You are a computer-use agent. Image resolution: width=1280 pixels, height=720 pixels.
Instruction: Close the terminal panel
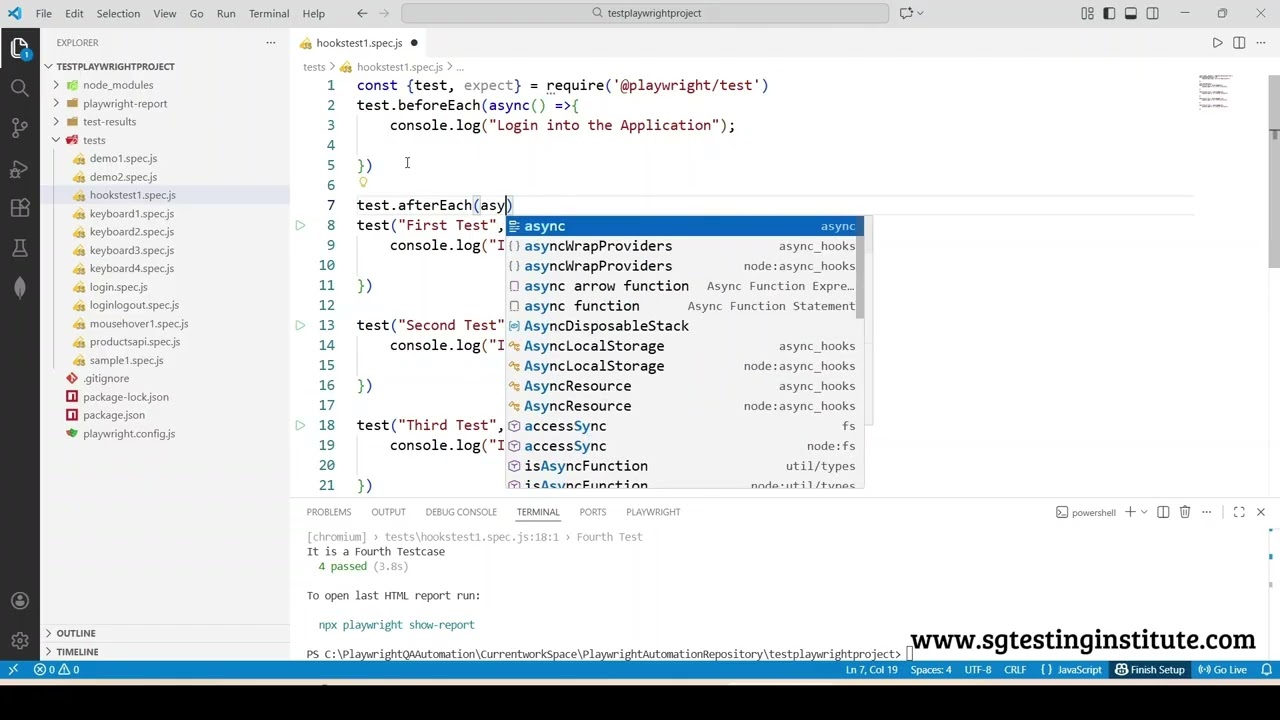pos(1260,512)
